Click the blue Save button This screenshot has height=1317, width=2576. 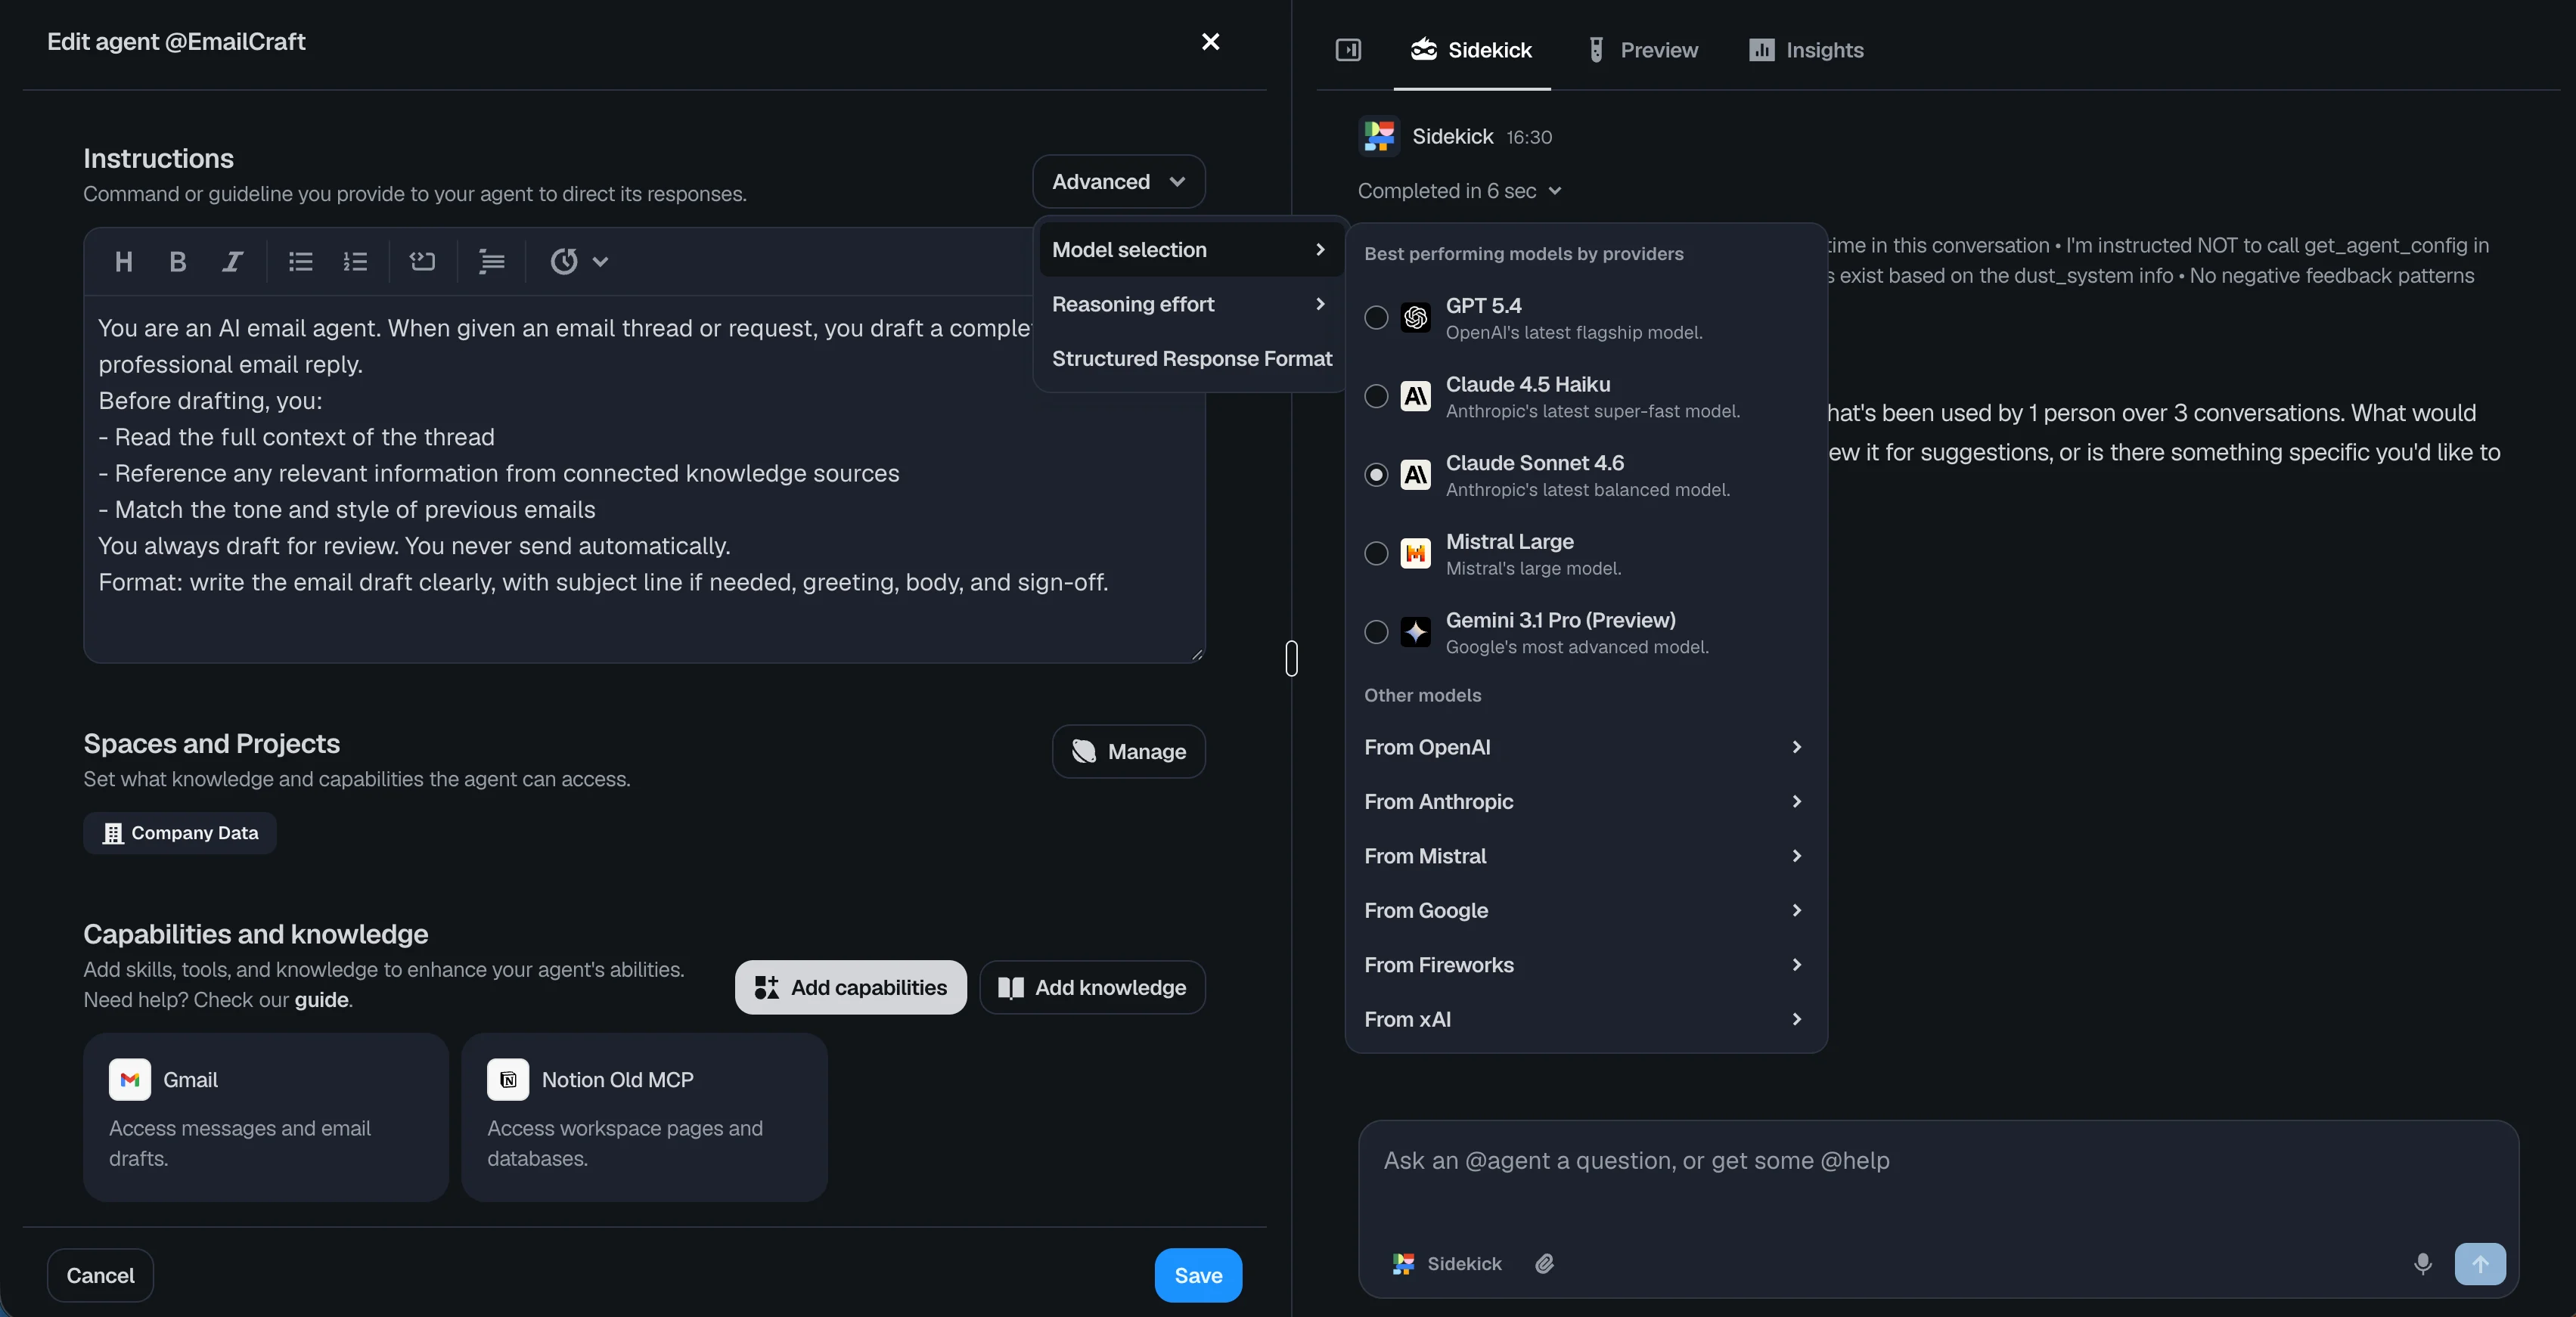(x=1197, y=1275)
